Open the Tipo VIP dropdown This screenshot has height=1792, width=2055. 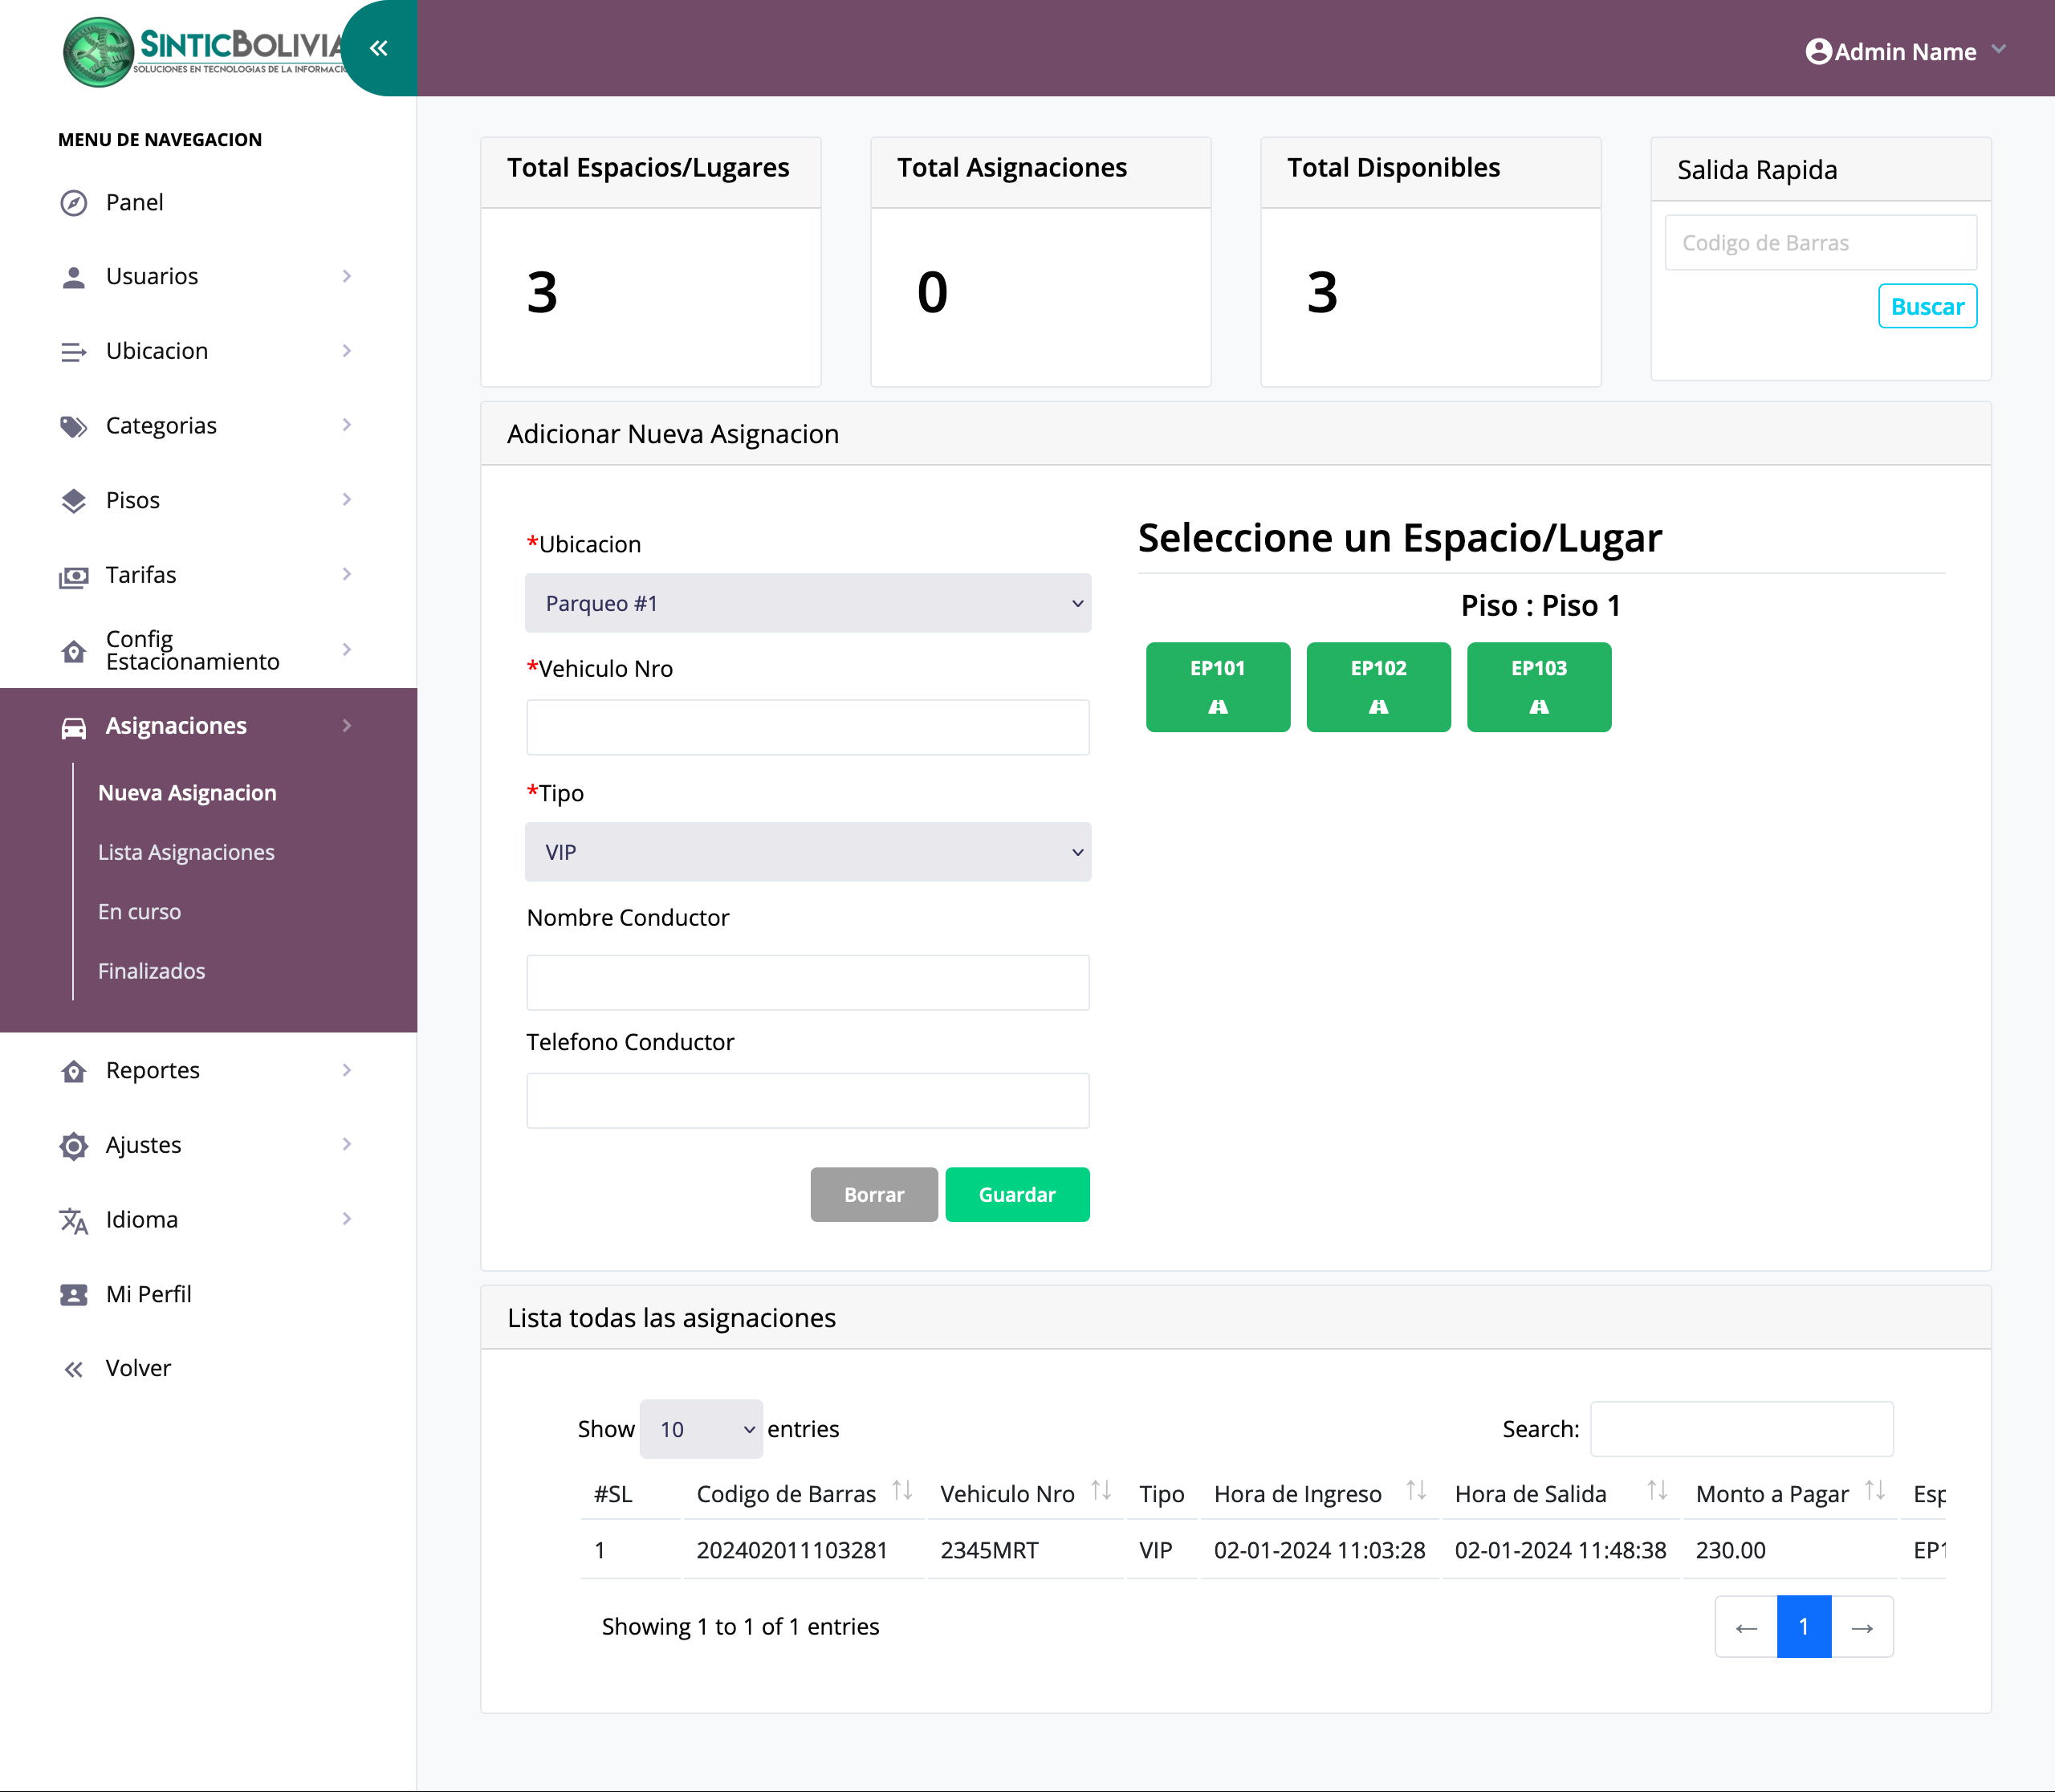point(807,852)
